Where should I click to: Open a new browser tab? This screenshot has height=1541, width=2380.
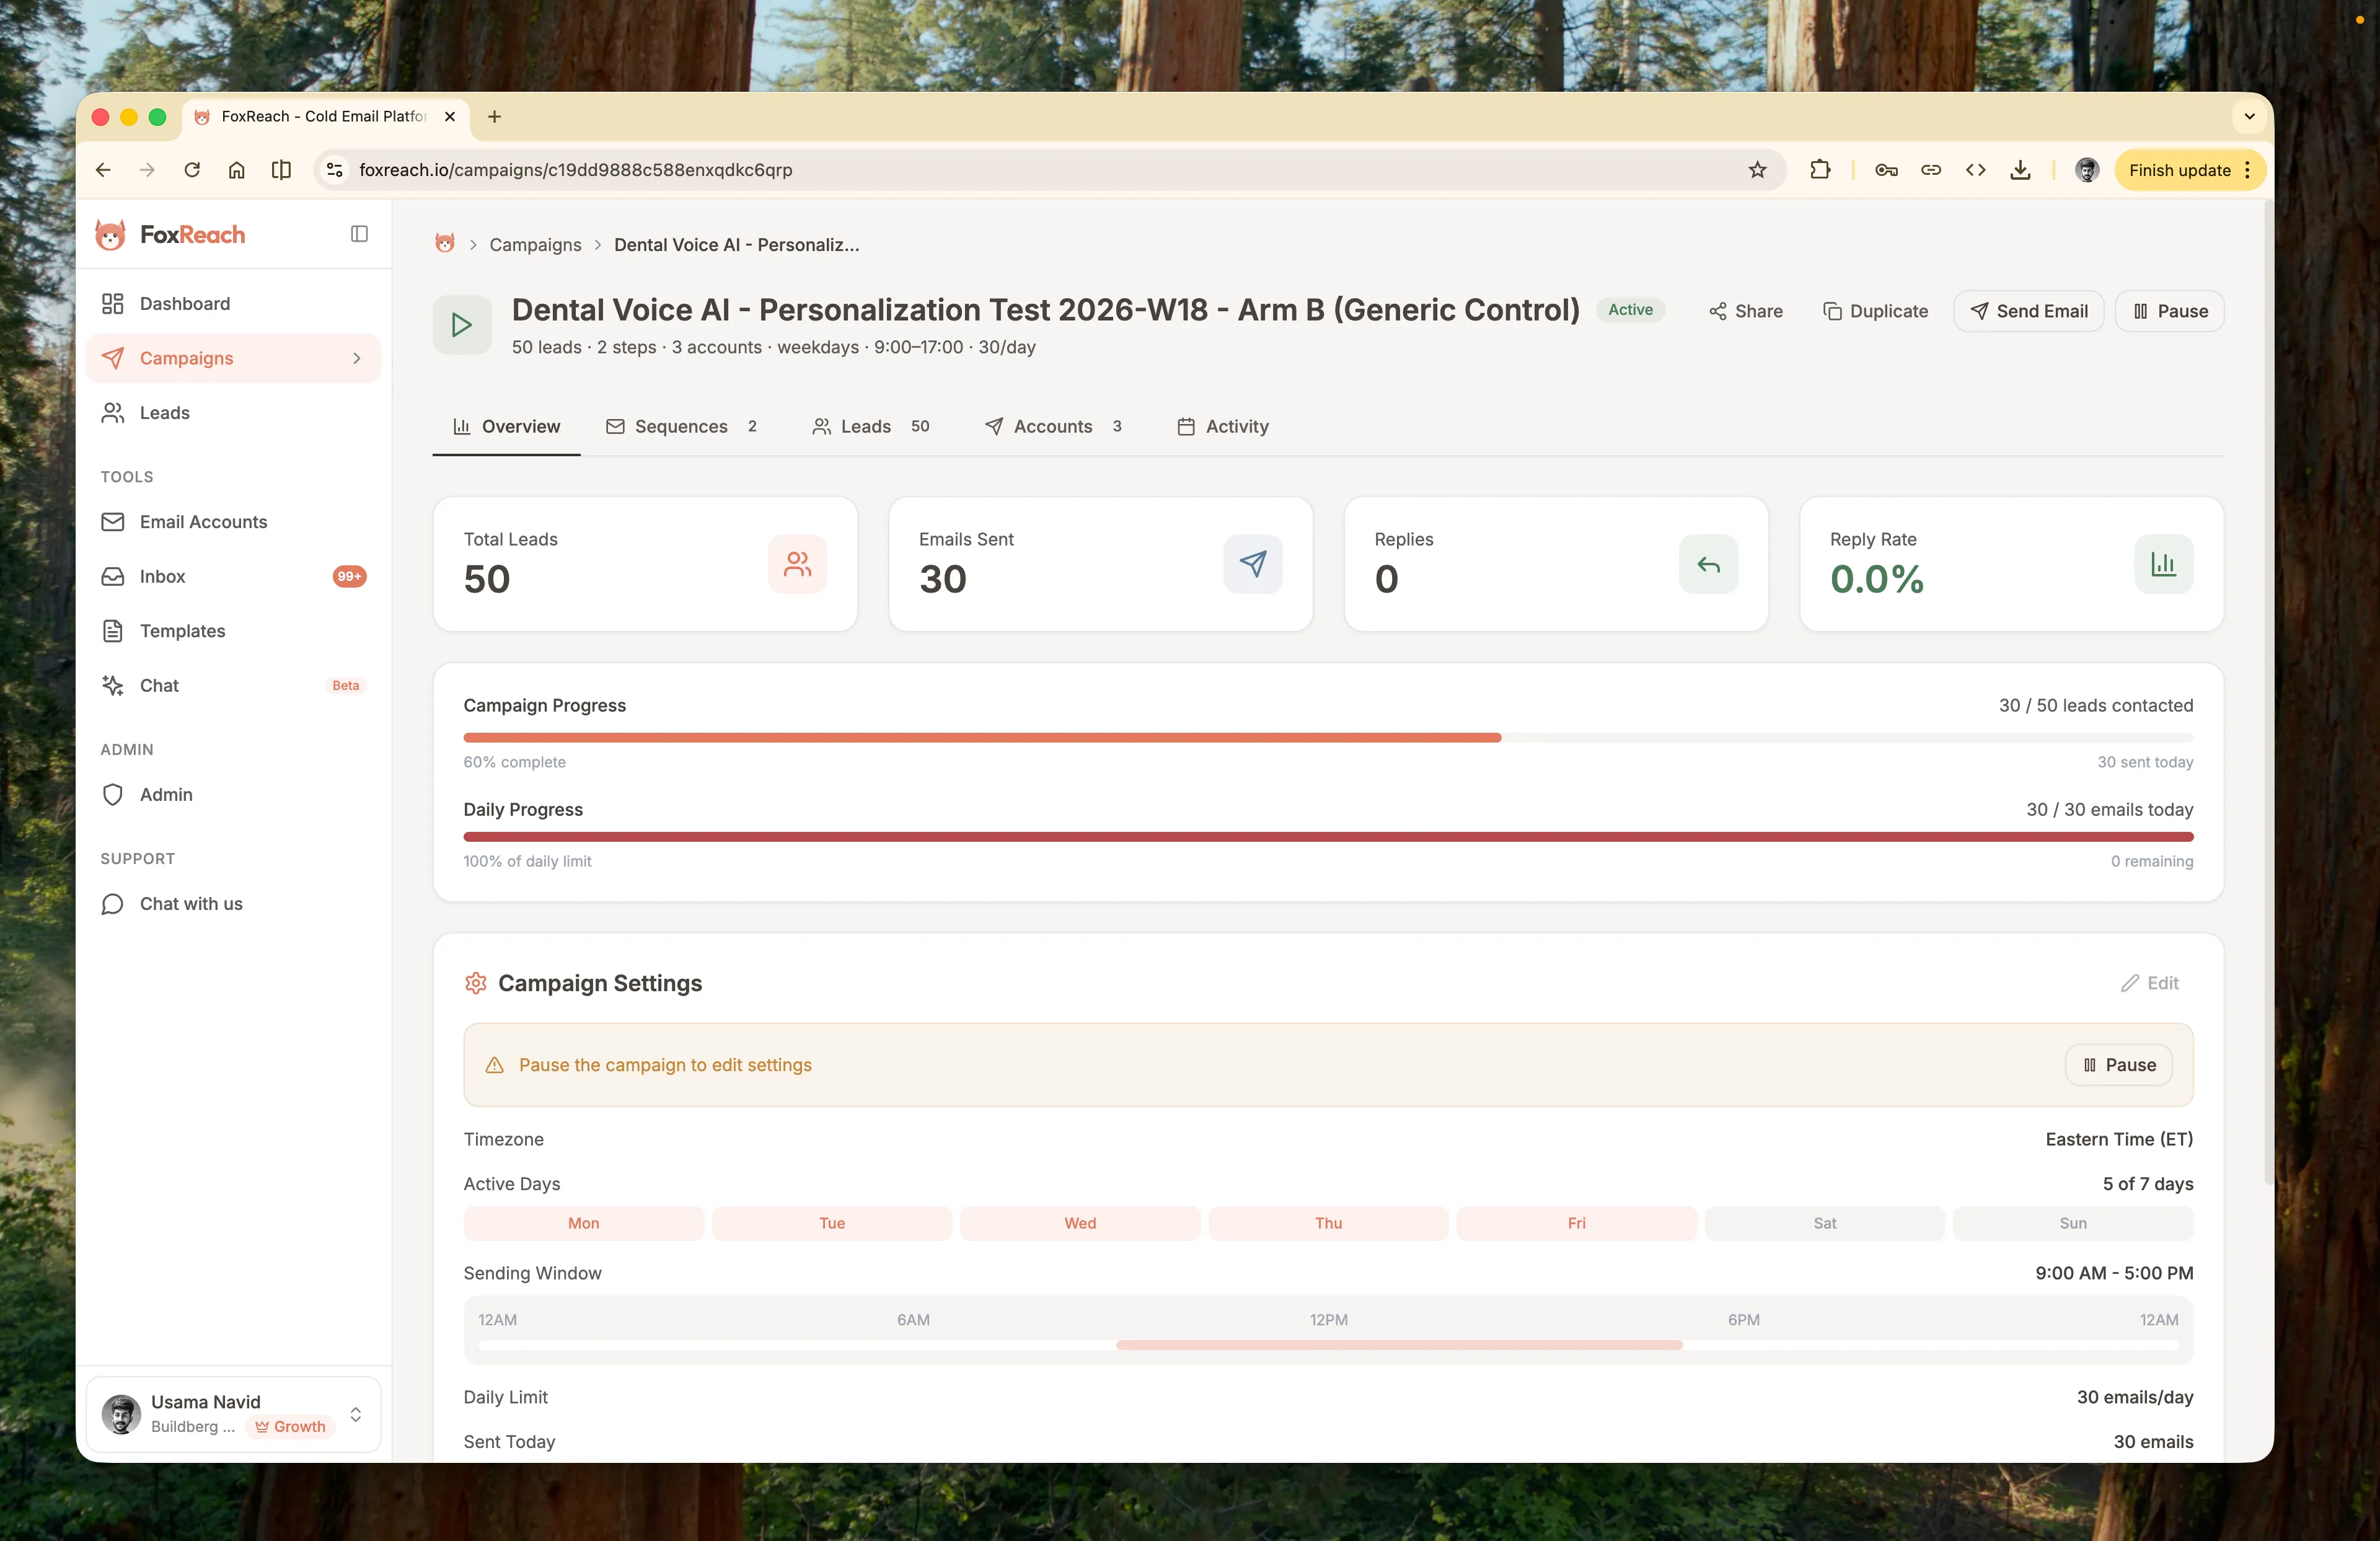[494, 117]
